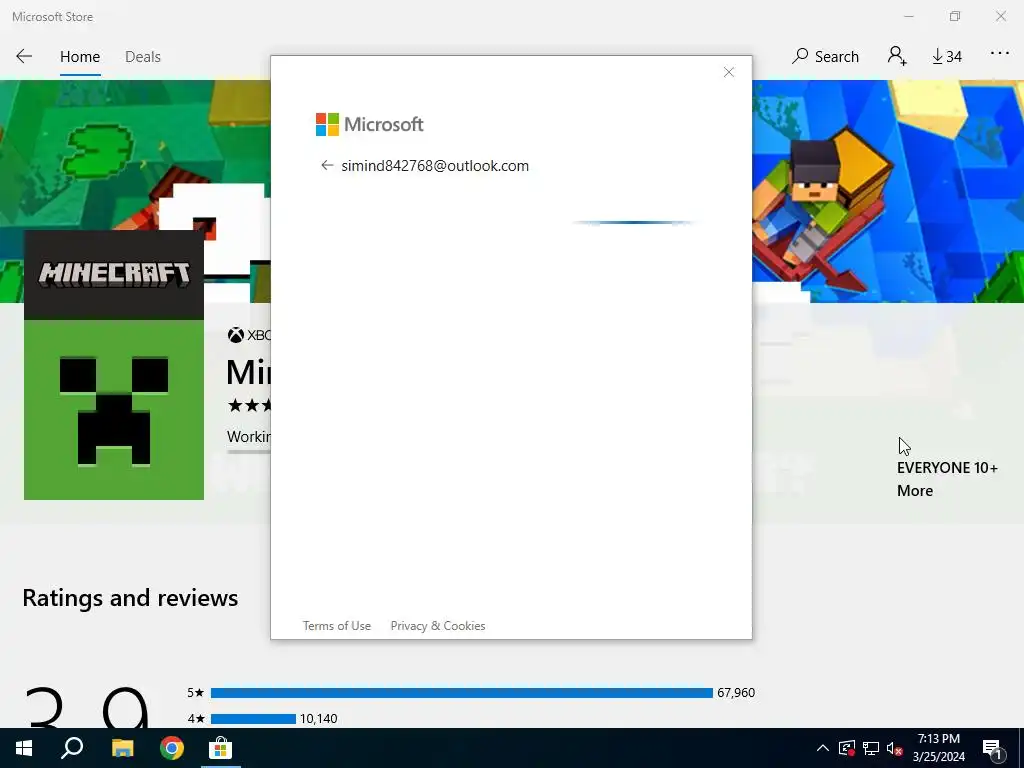Click Microsoft Store taskbar icon
The width and height of the screenshot is (1024, 768).
(x=221, y=748)
